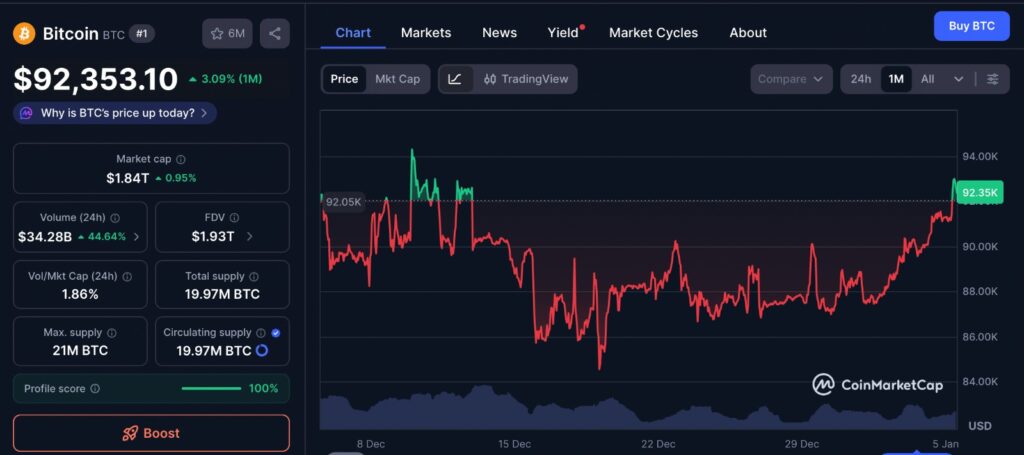Click info icon next to Total supply

pos(254,277)
